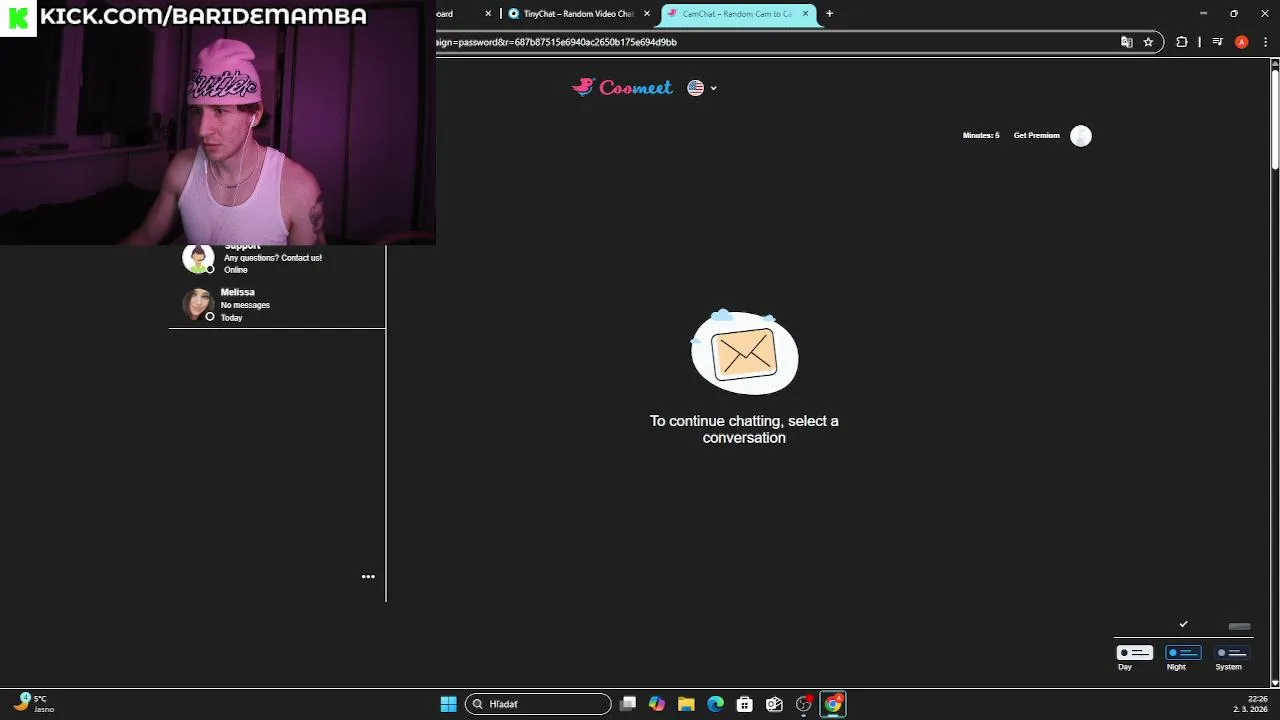Viewport: 1280px width, 720px height.
Task: Open OBS Studio from the taskbar
Action: click(x=804, y=704)
